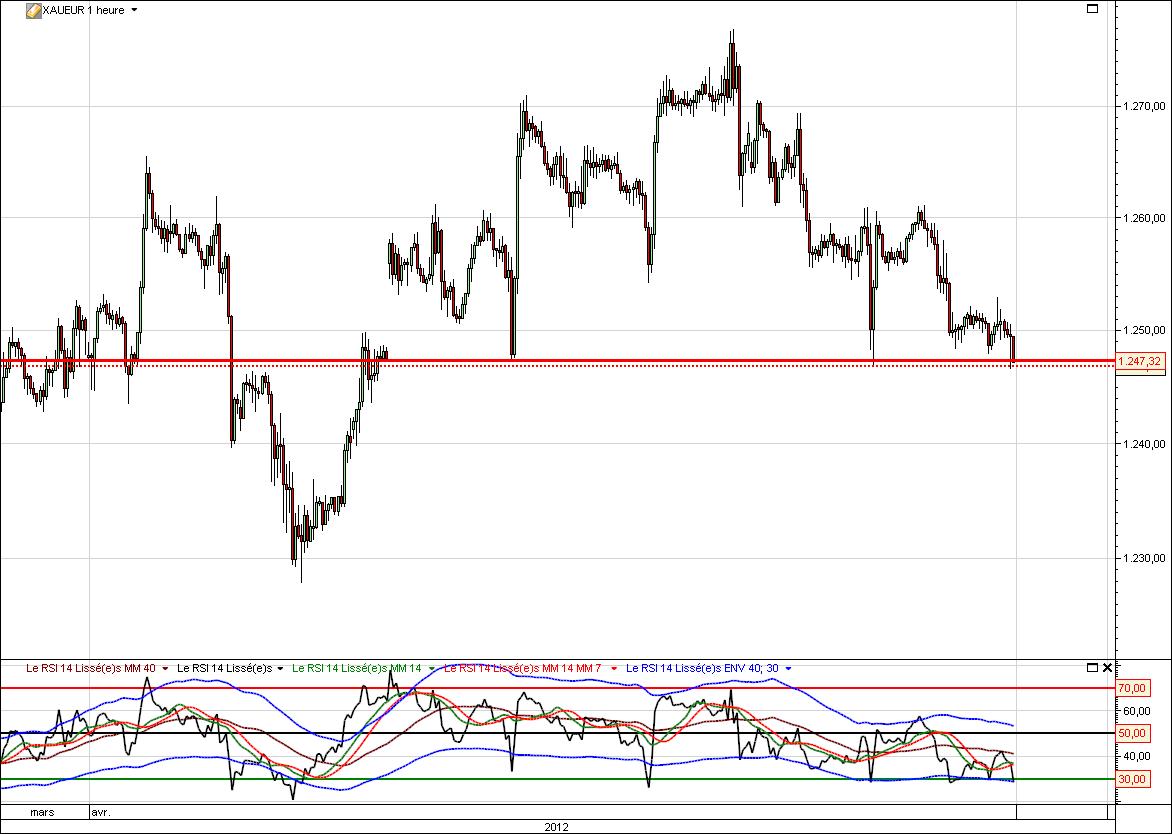The height and width of the screenshot is (834, 1172).
Task: Click the 1.247,32 price tag on axis
Action: pos(1141,361)
